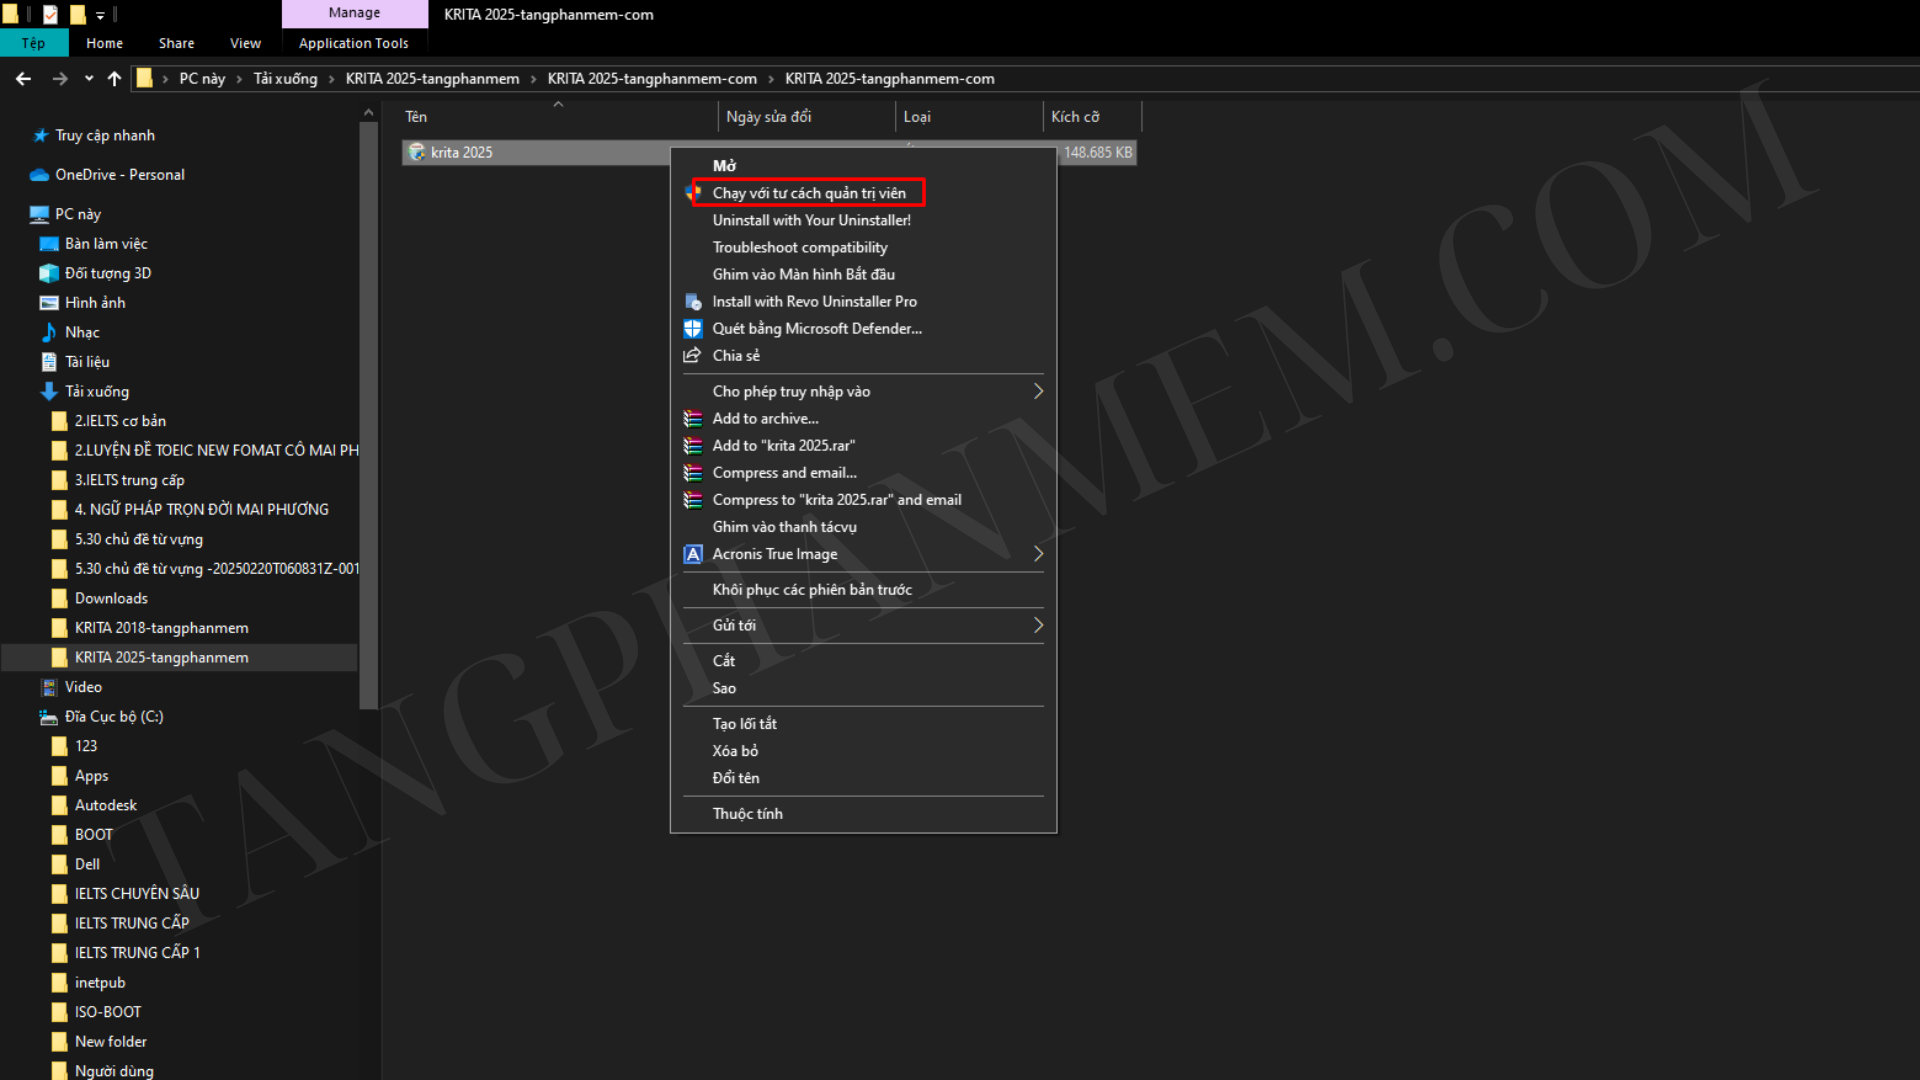Sort by Ngày sửa đổi column header

(768, 117)
